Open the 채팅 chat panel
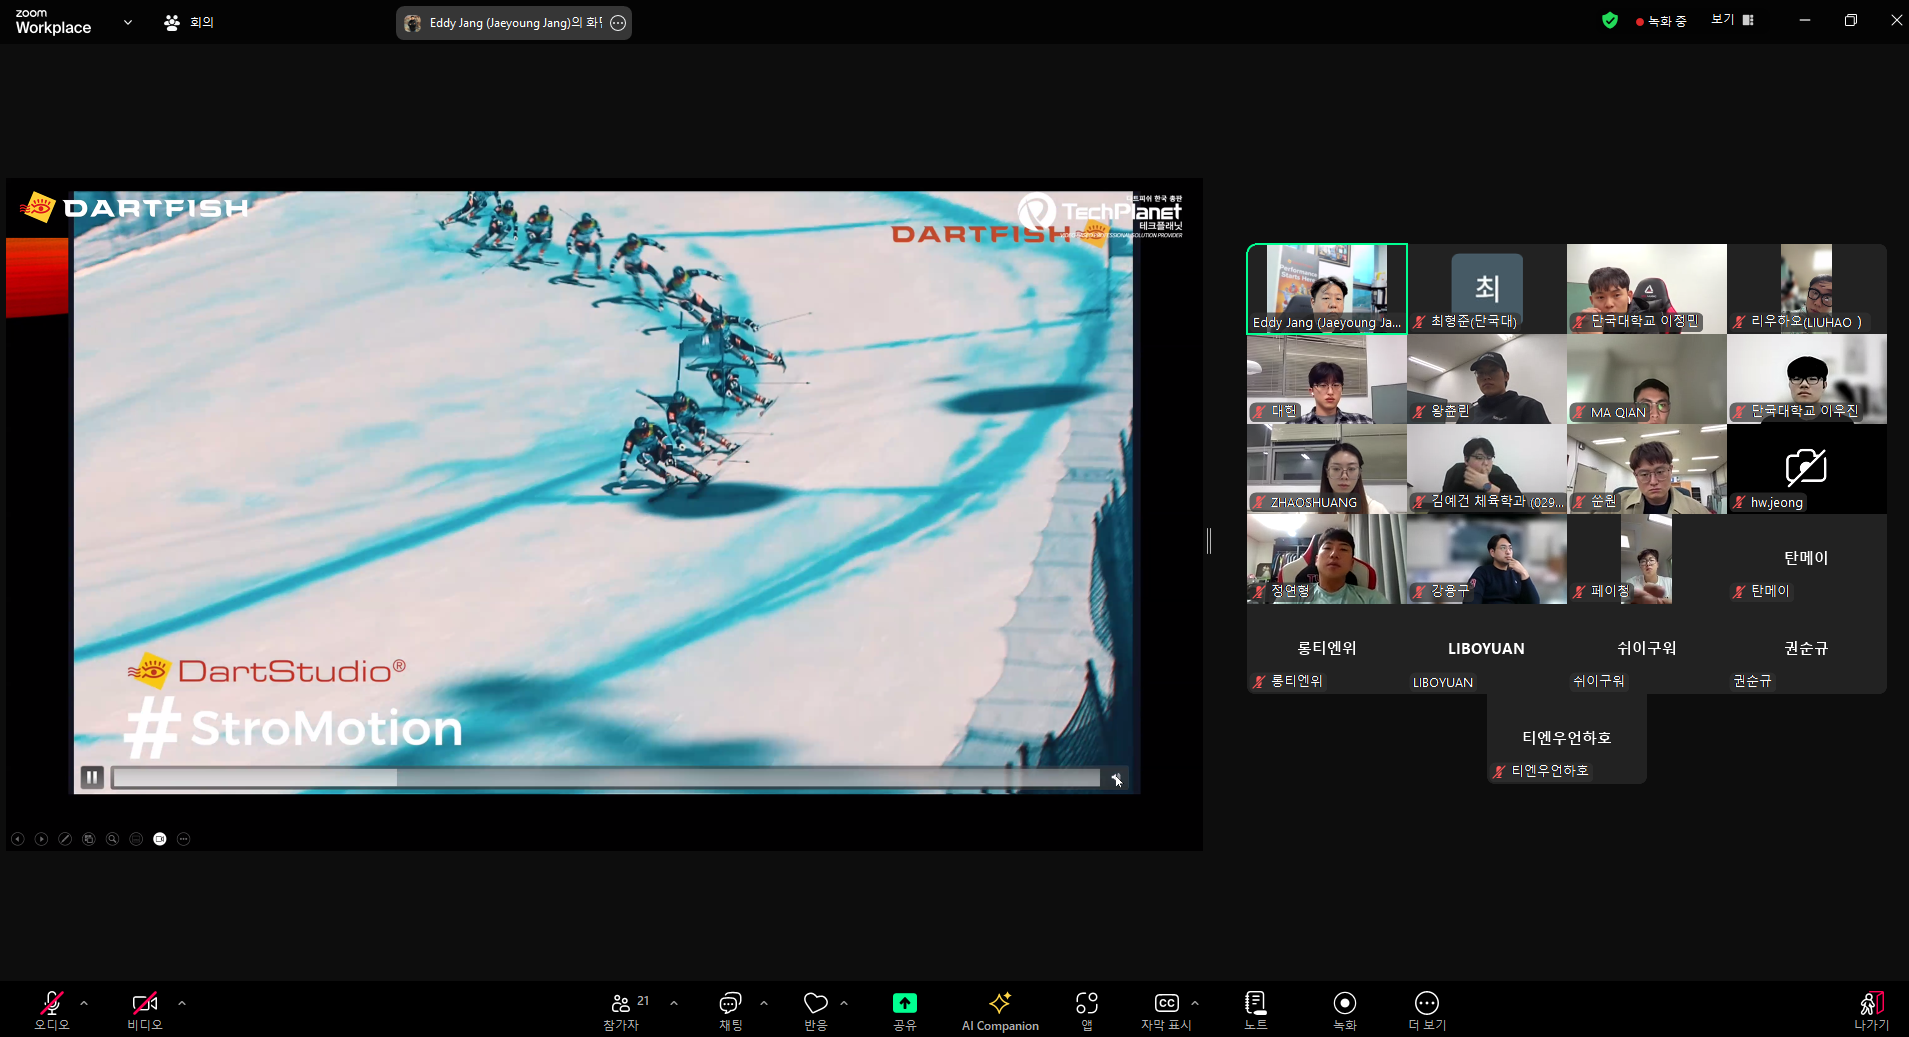The width and height of the screenshot is (1909, 1037). tap(730, 1010)
